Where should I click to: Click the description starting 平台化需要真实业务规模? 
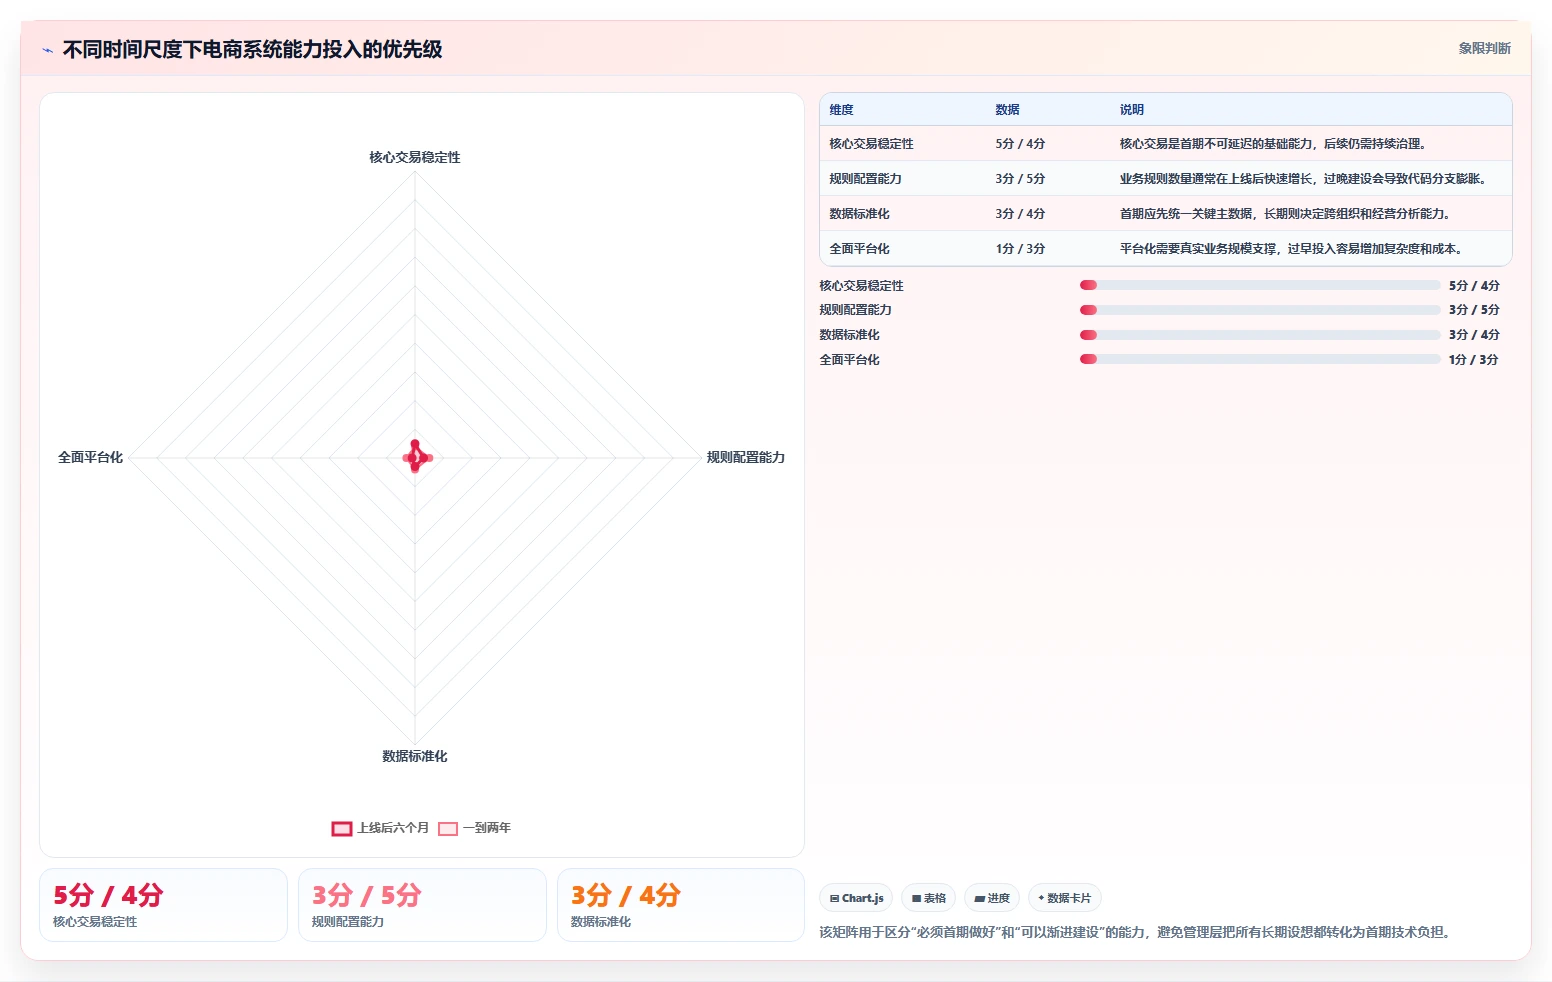click(1290, 249)
